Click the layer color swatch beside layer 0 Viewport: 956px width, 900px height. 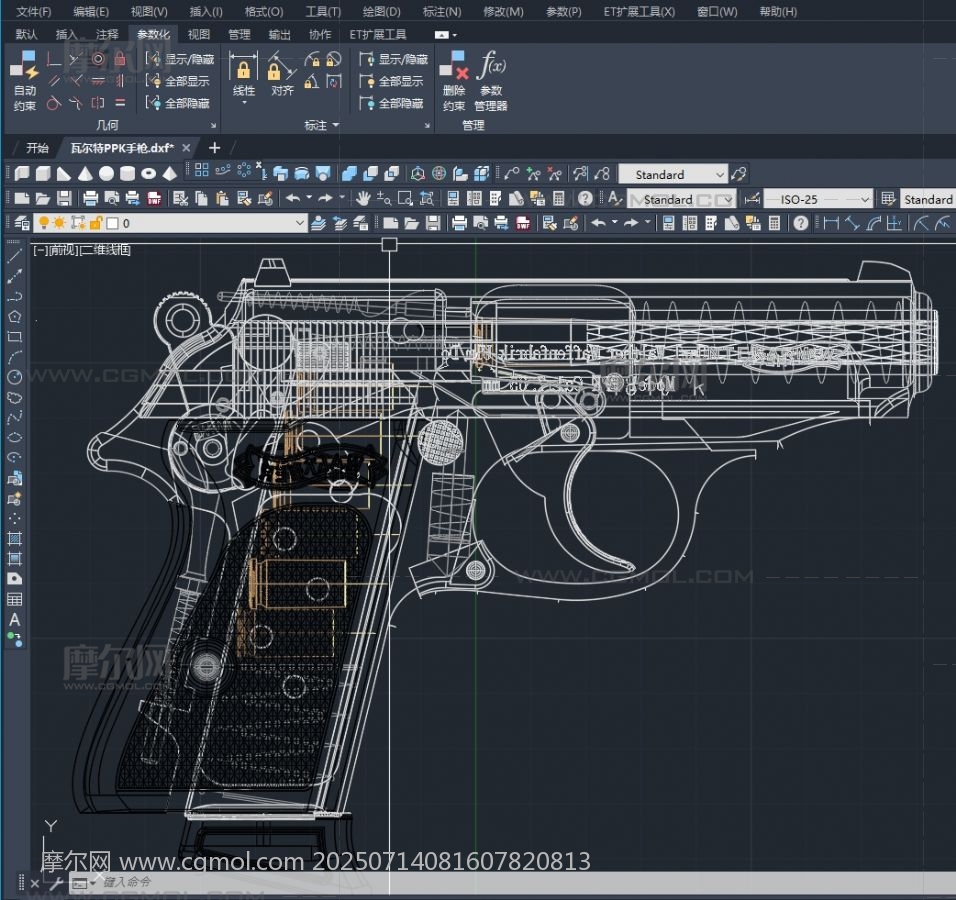tap(112, 223)
